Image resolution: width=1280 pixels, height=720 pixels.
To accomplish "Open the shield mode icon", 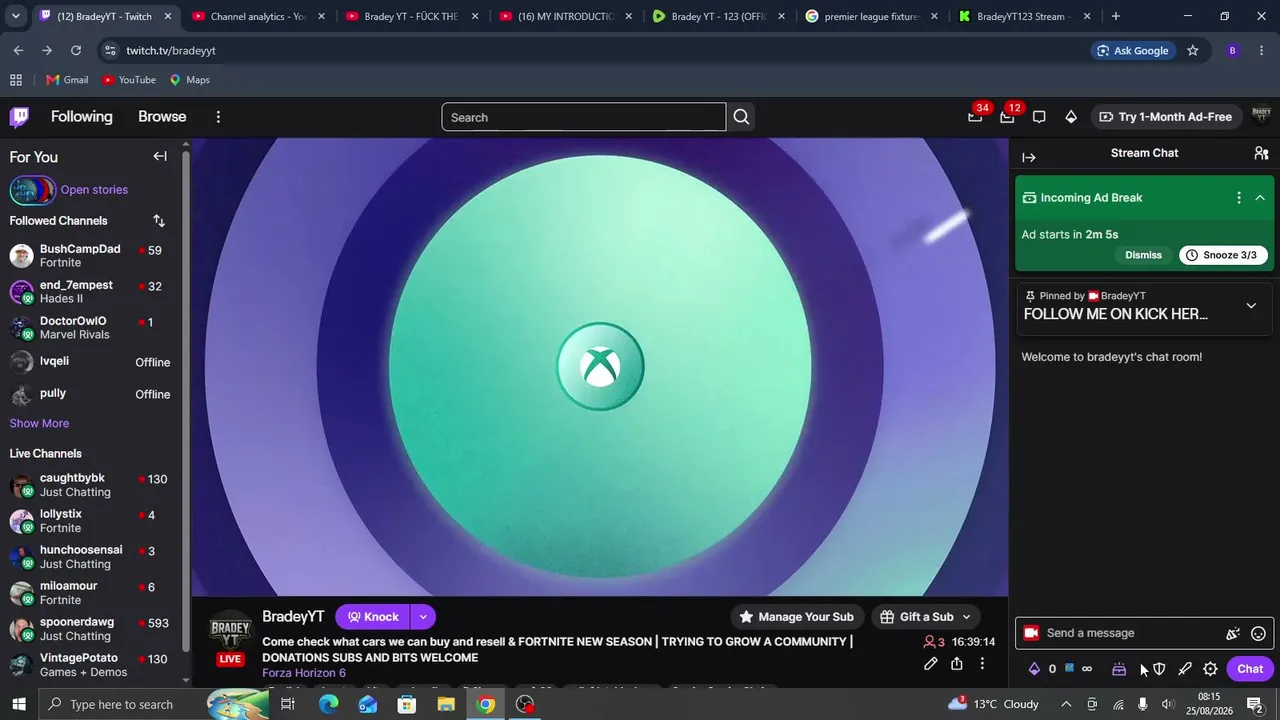I will pos(1159,669).
